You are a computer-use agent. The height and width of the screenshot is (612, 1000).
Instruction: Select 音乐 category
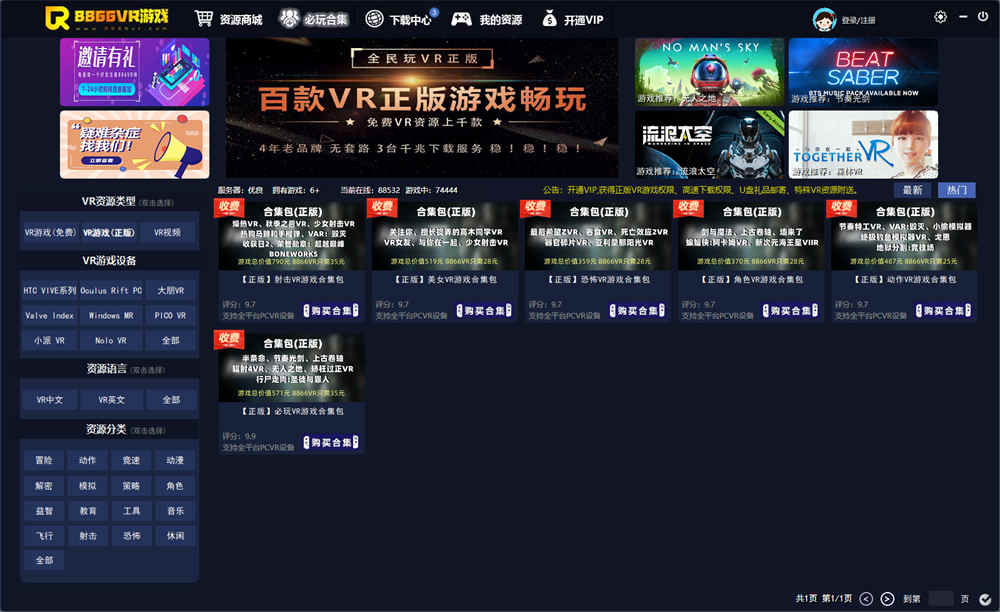[175, 511]
